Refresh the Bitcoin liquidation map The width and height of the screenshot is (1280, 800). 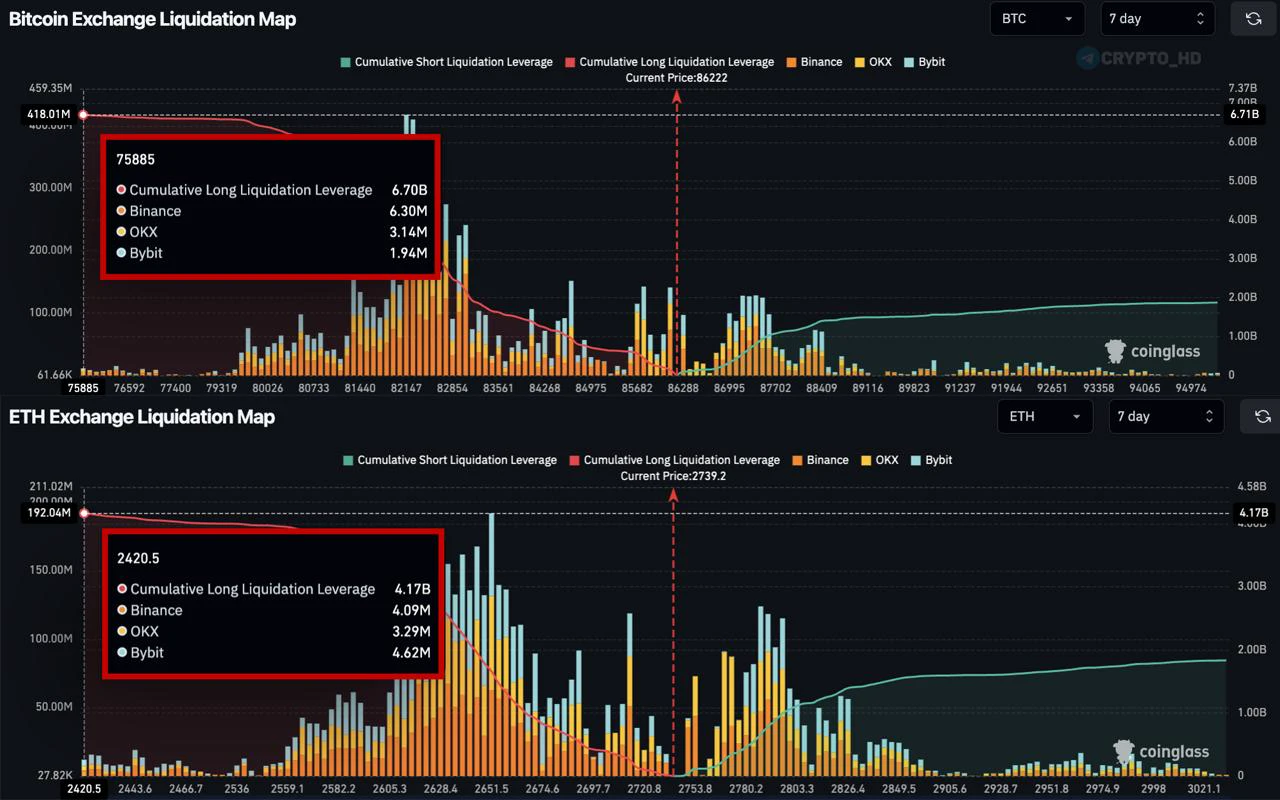(x=1253, y=18)
